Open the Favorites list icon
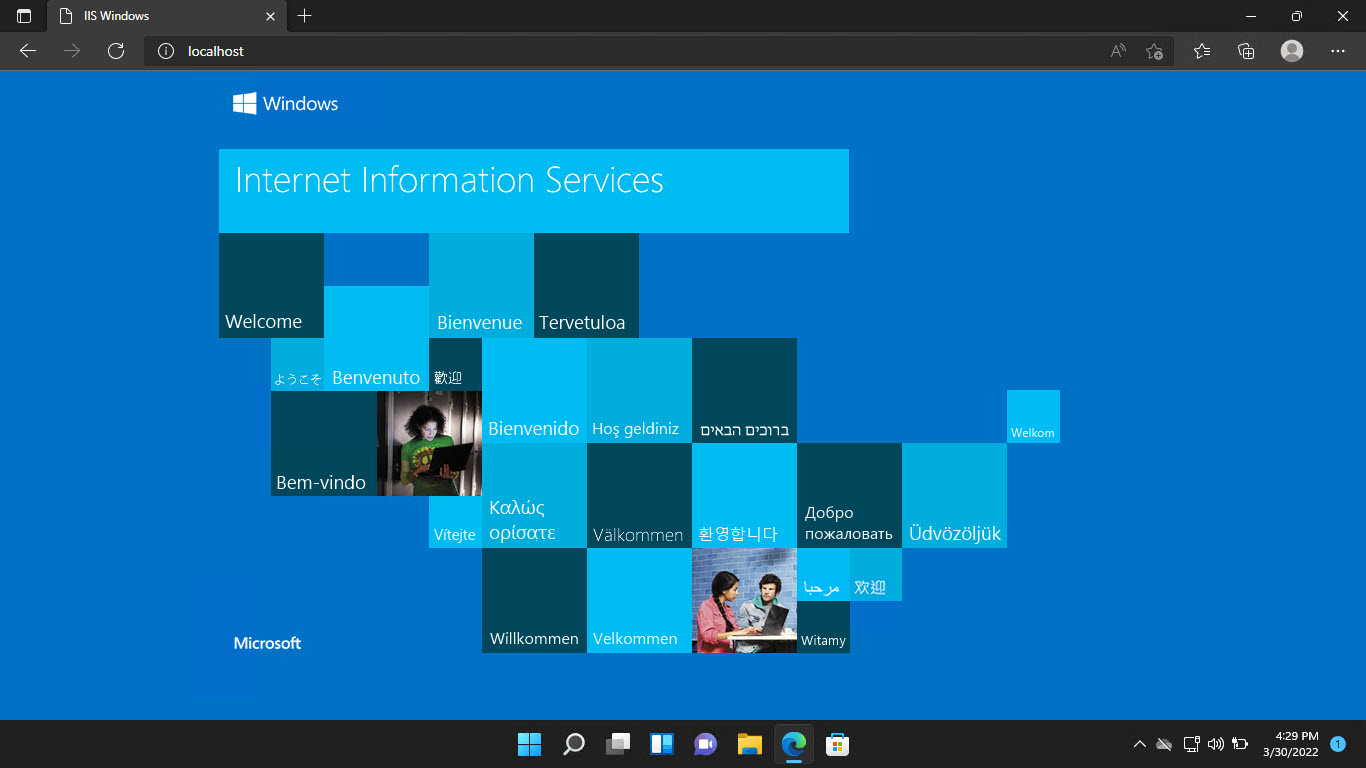The width and height of the screenshot is (1366, 768). point(1202,51)
